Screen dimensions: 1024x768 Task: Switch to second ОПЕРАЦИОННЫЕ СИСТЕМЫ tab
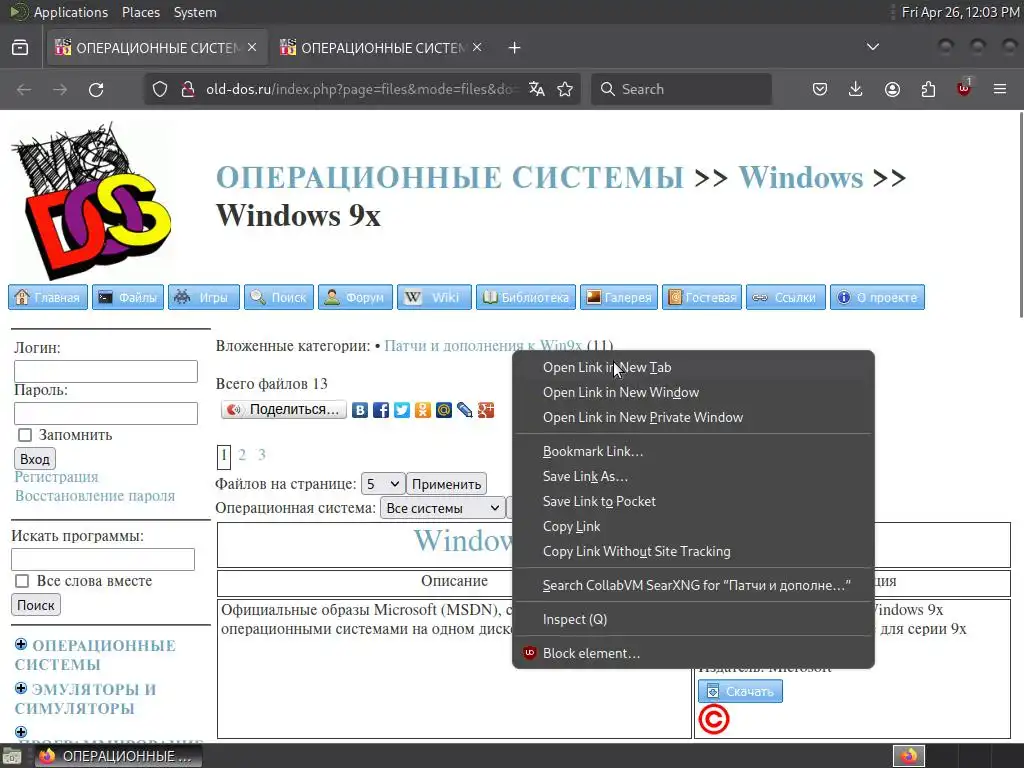pos(382,48)
